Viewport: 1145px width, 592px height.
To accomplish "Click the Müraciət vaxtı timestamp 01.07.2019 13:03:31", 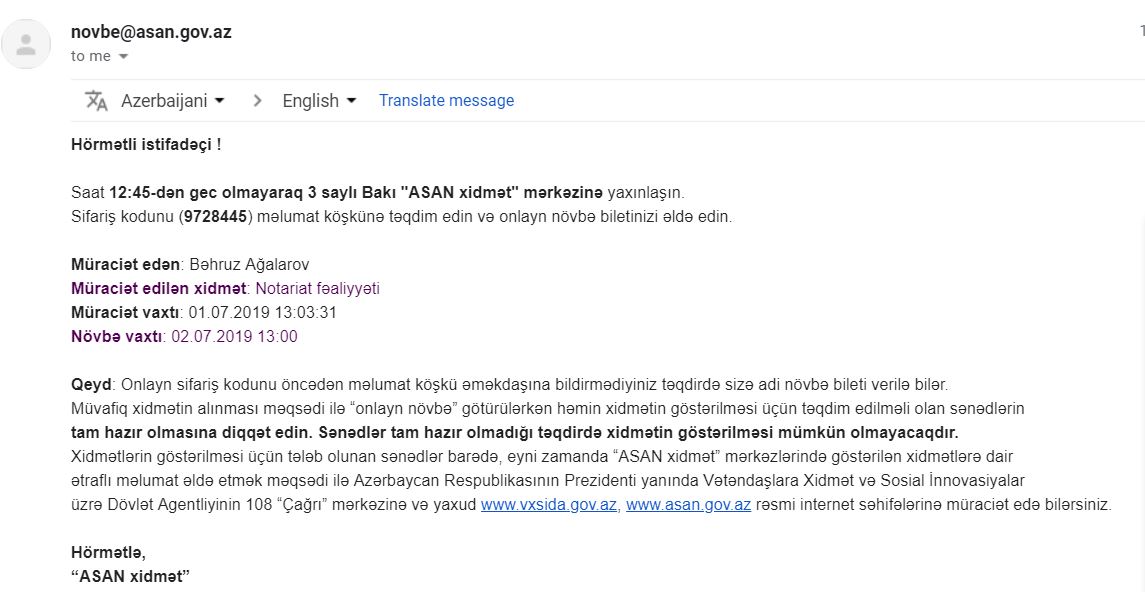I will point(263,312).
